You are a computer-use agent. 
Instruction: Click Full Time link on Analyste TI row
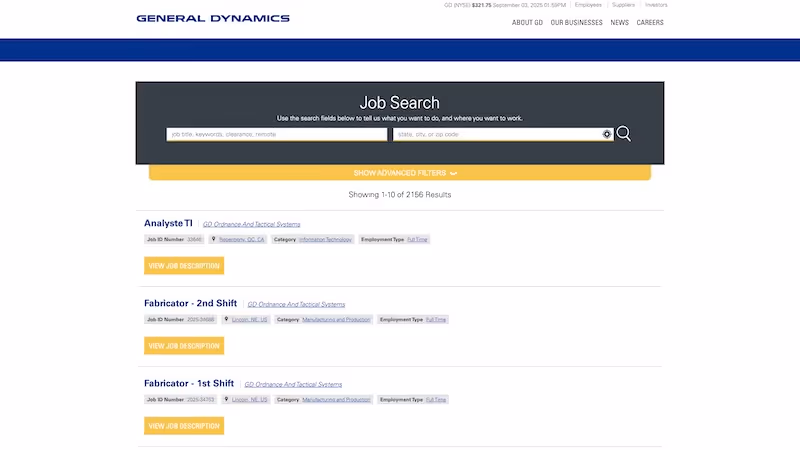(417, 239)
